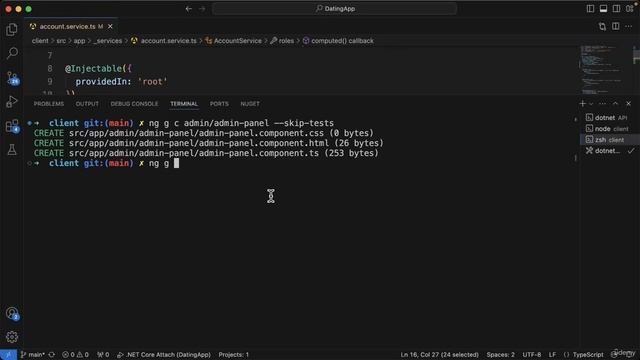Toggle the secondary side bar layout button
The width and height of the screenshot is (640, 360).
point(616,9)
